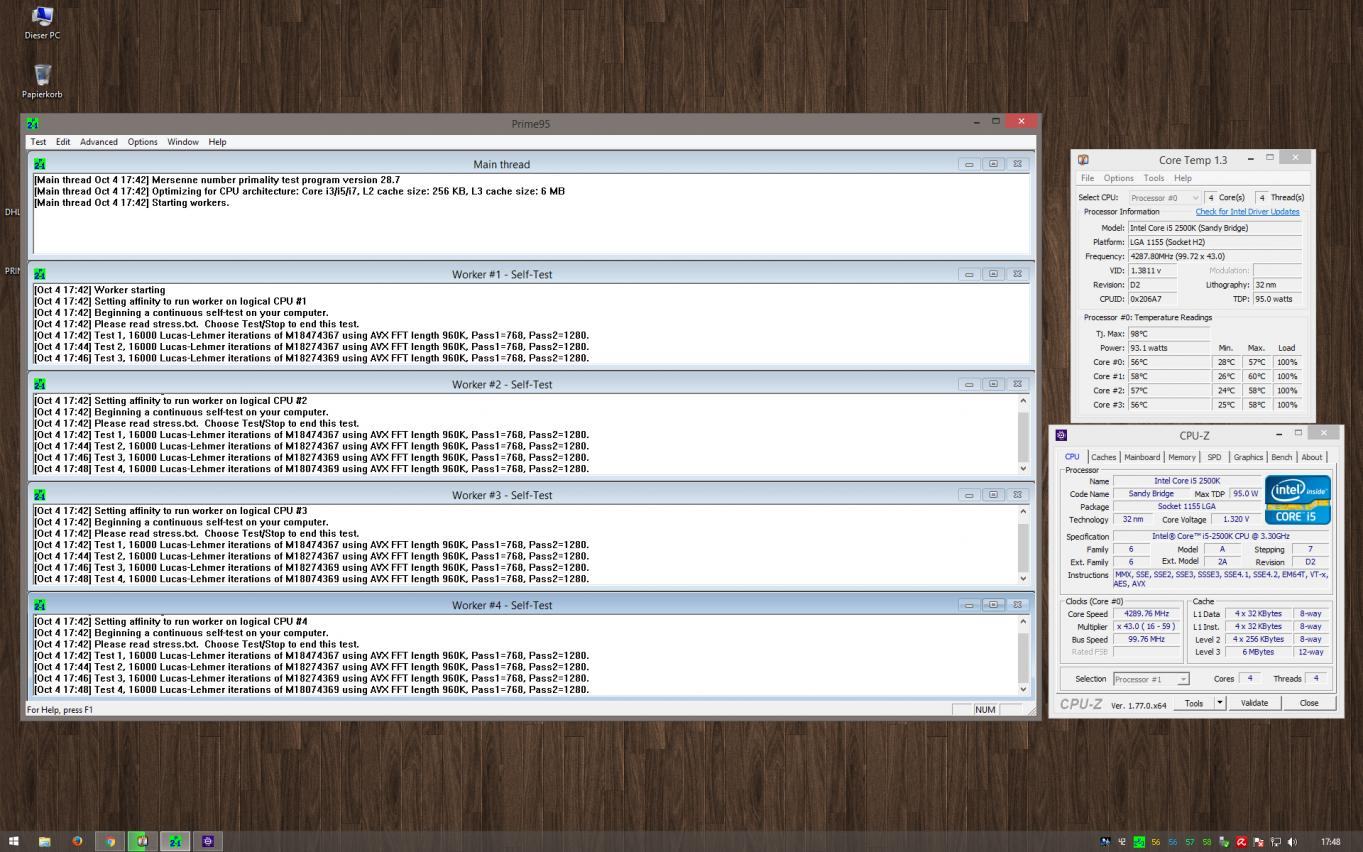Screen dimensions: 1363x852
Task: Click the Worker #4 window icon
Action: (x=40, y=604)
